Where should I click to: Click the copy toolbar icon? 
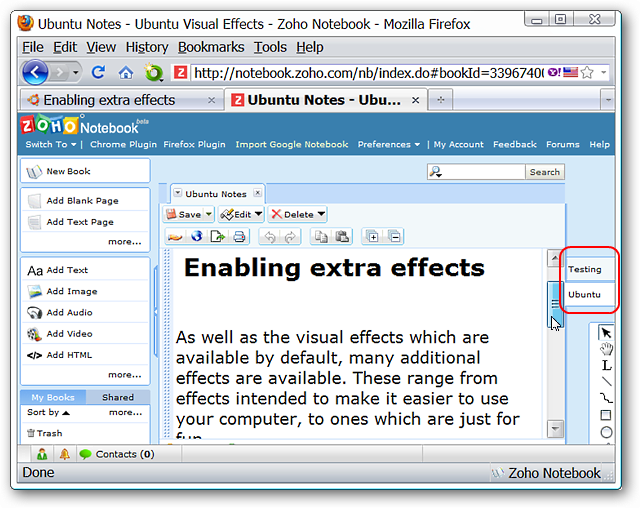click(321, 237)
